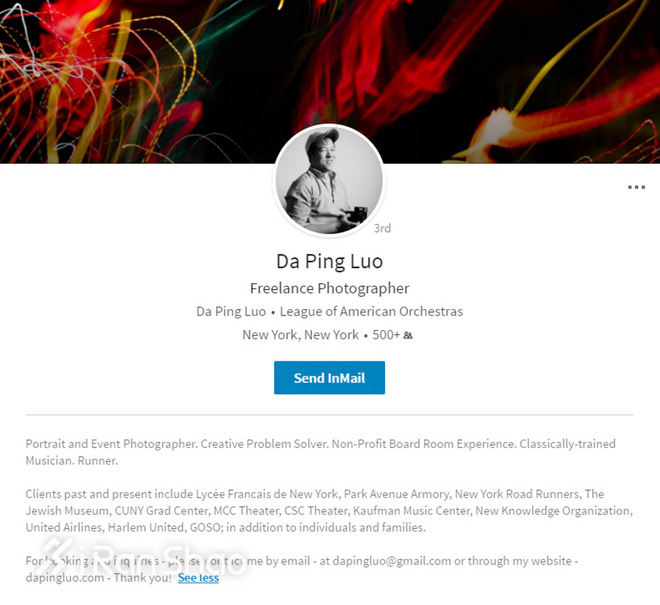Open Da Ping Luo's profile photo
The image size is (660, 605).
(x=329, y=181)
